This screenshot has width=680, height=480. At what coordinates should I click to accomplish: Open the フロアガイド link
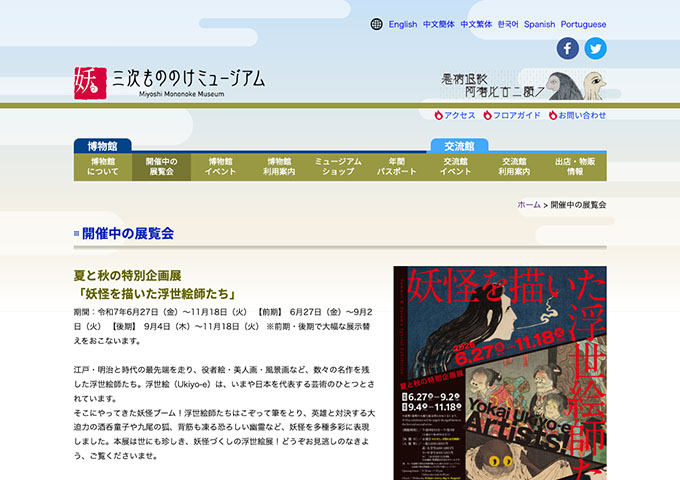click(x=517, y=115)
